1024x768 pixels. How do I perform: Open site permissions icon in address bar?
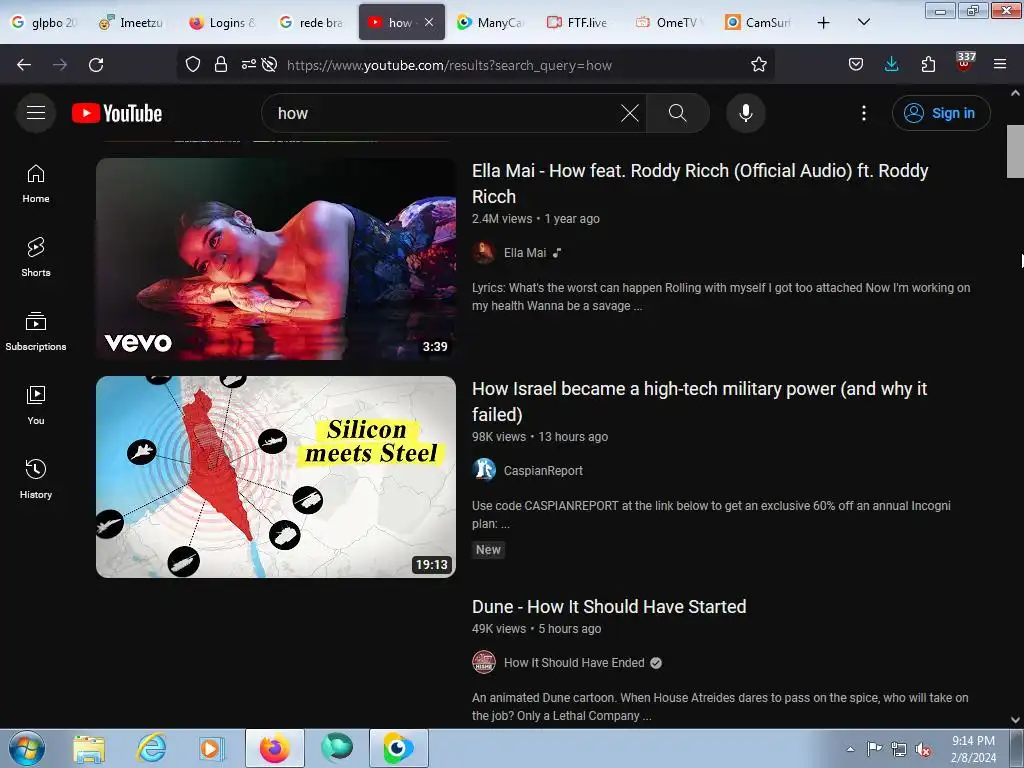coord(249,65)
